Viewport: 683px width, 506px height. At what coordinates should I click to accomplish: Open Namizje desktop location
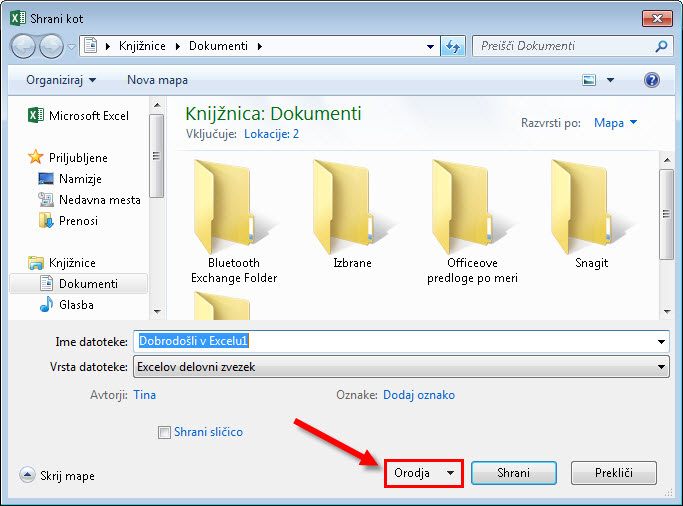70,179
